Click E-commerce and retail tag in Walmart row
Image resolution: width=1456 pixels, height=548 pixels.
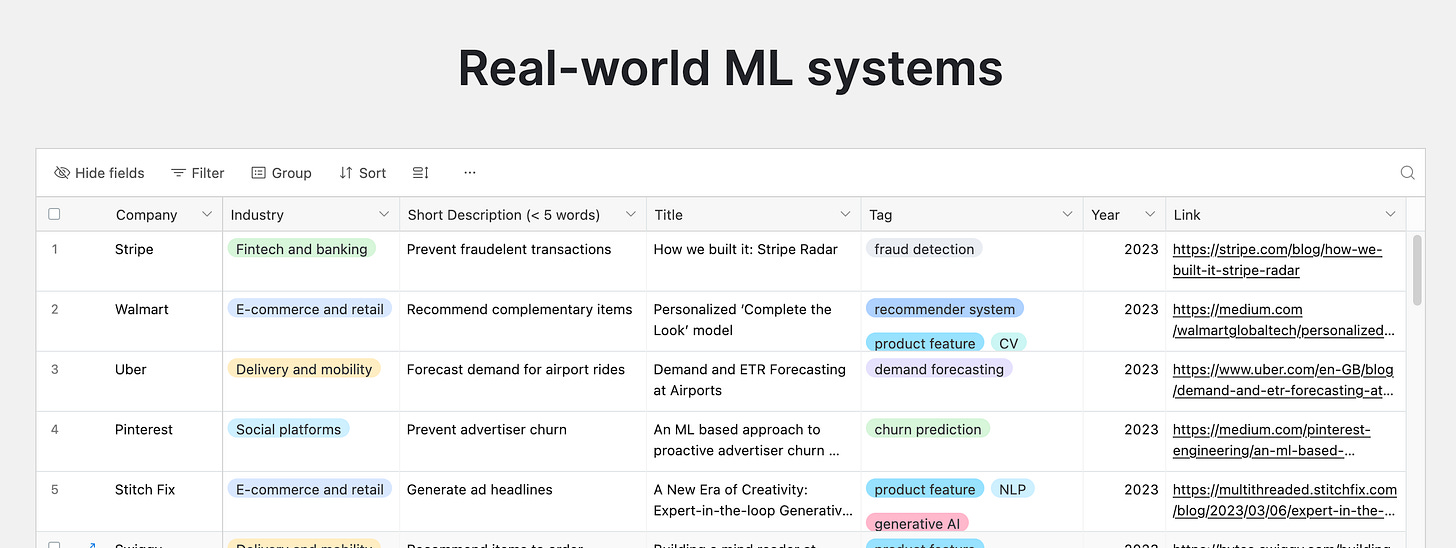(x=310, y=309)
